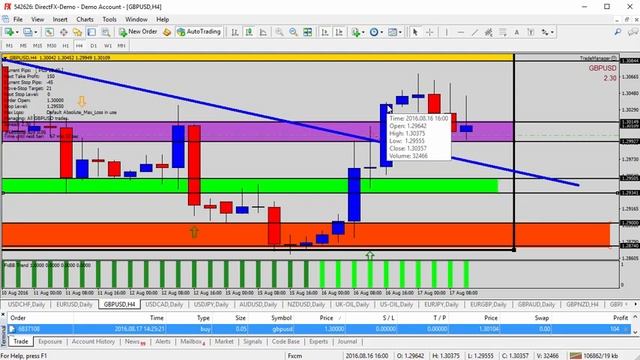The image size is (640, 360).
Task: Open the Profiles toolbar icon
Action: coord(27,32)
